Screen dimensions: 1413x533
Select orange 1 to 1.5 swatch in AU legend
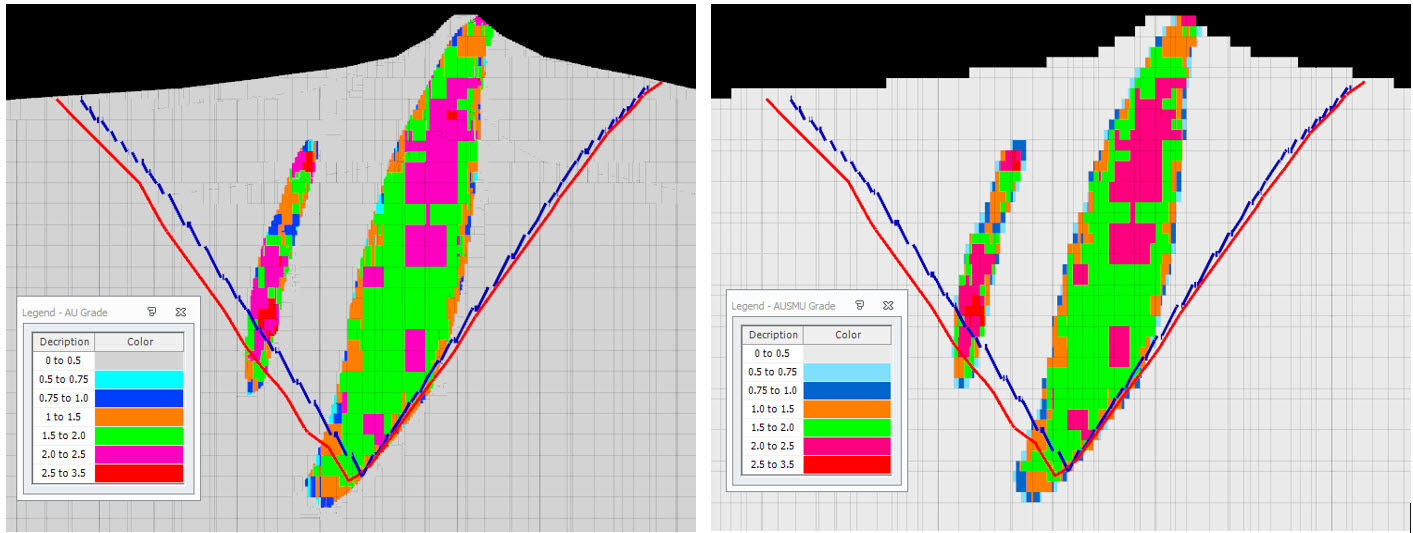pyautogui.click(x=139, y=417)
